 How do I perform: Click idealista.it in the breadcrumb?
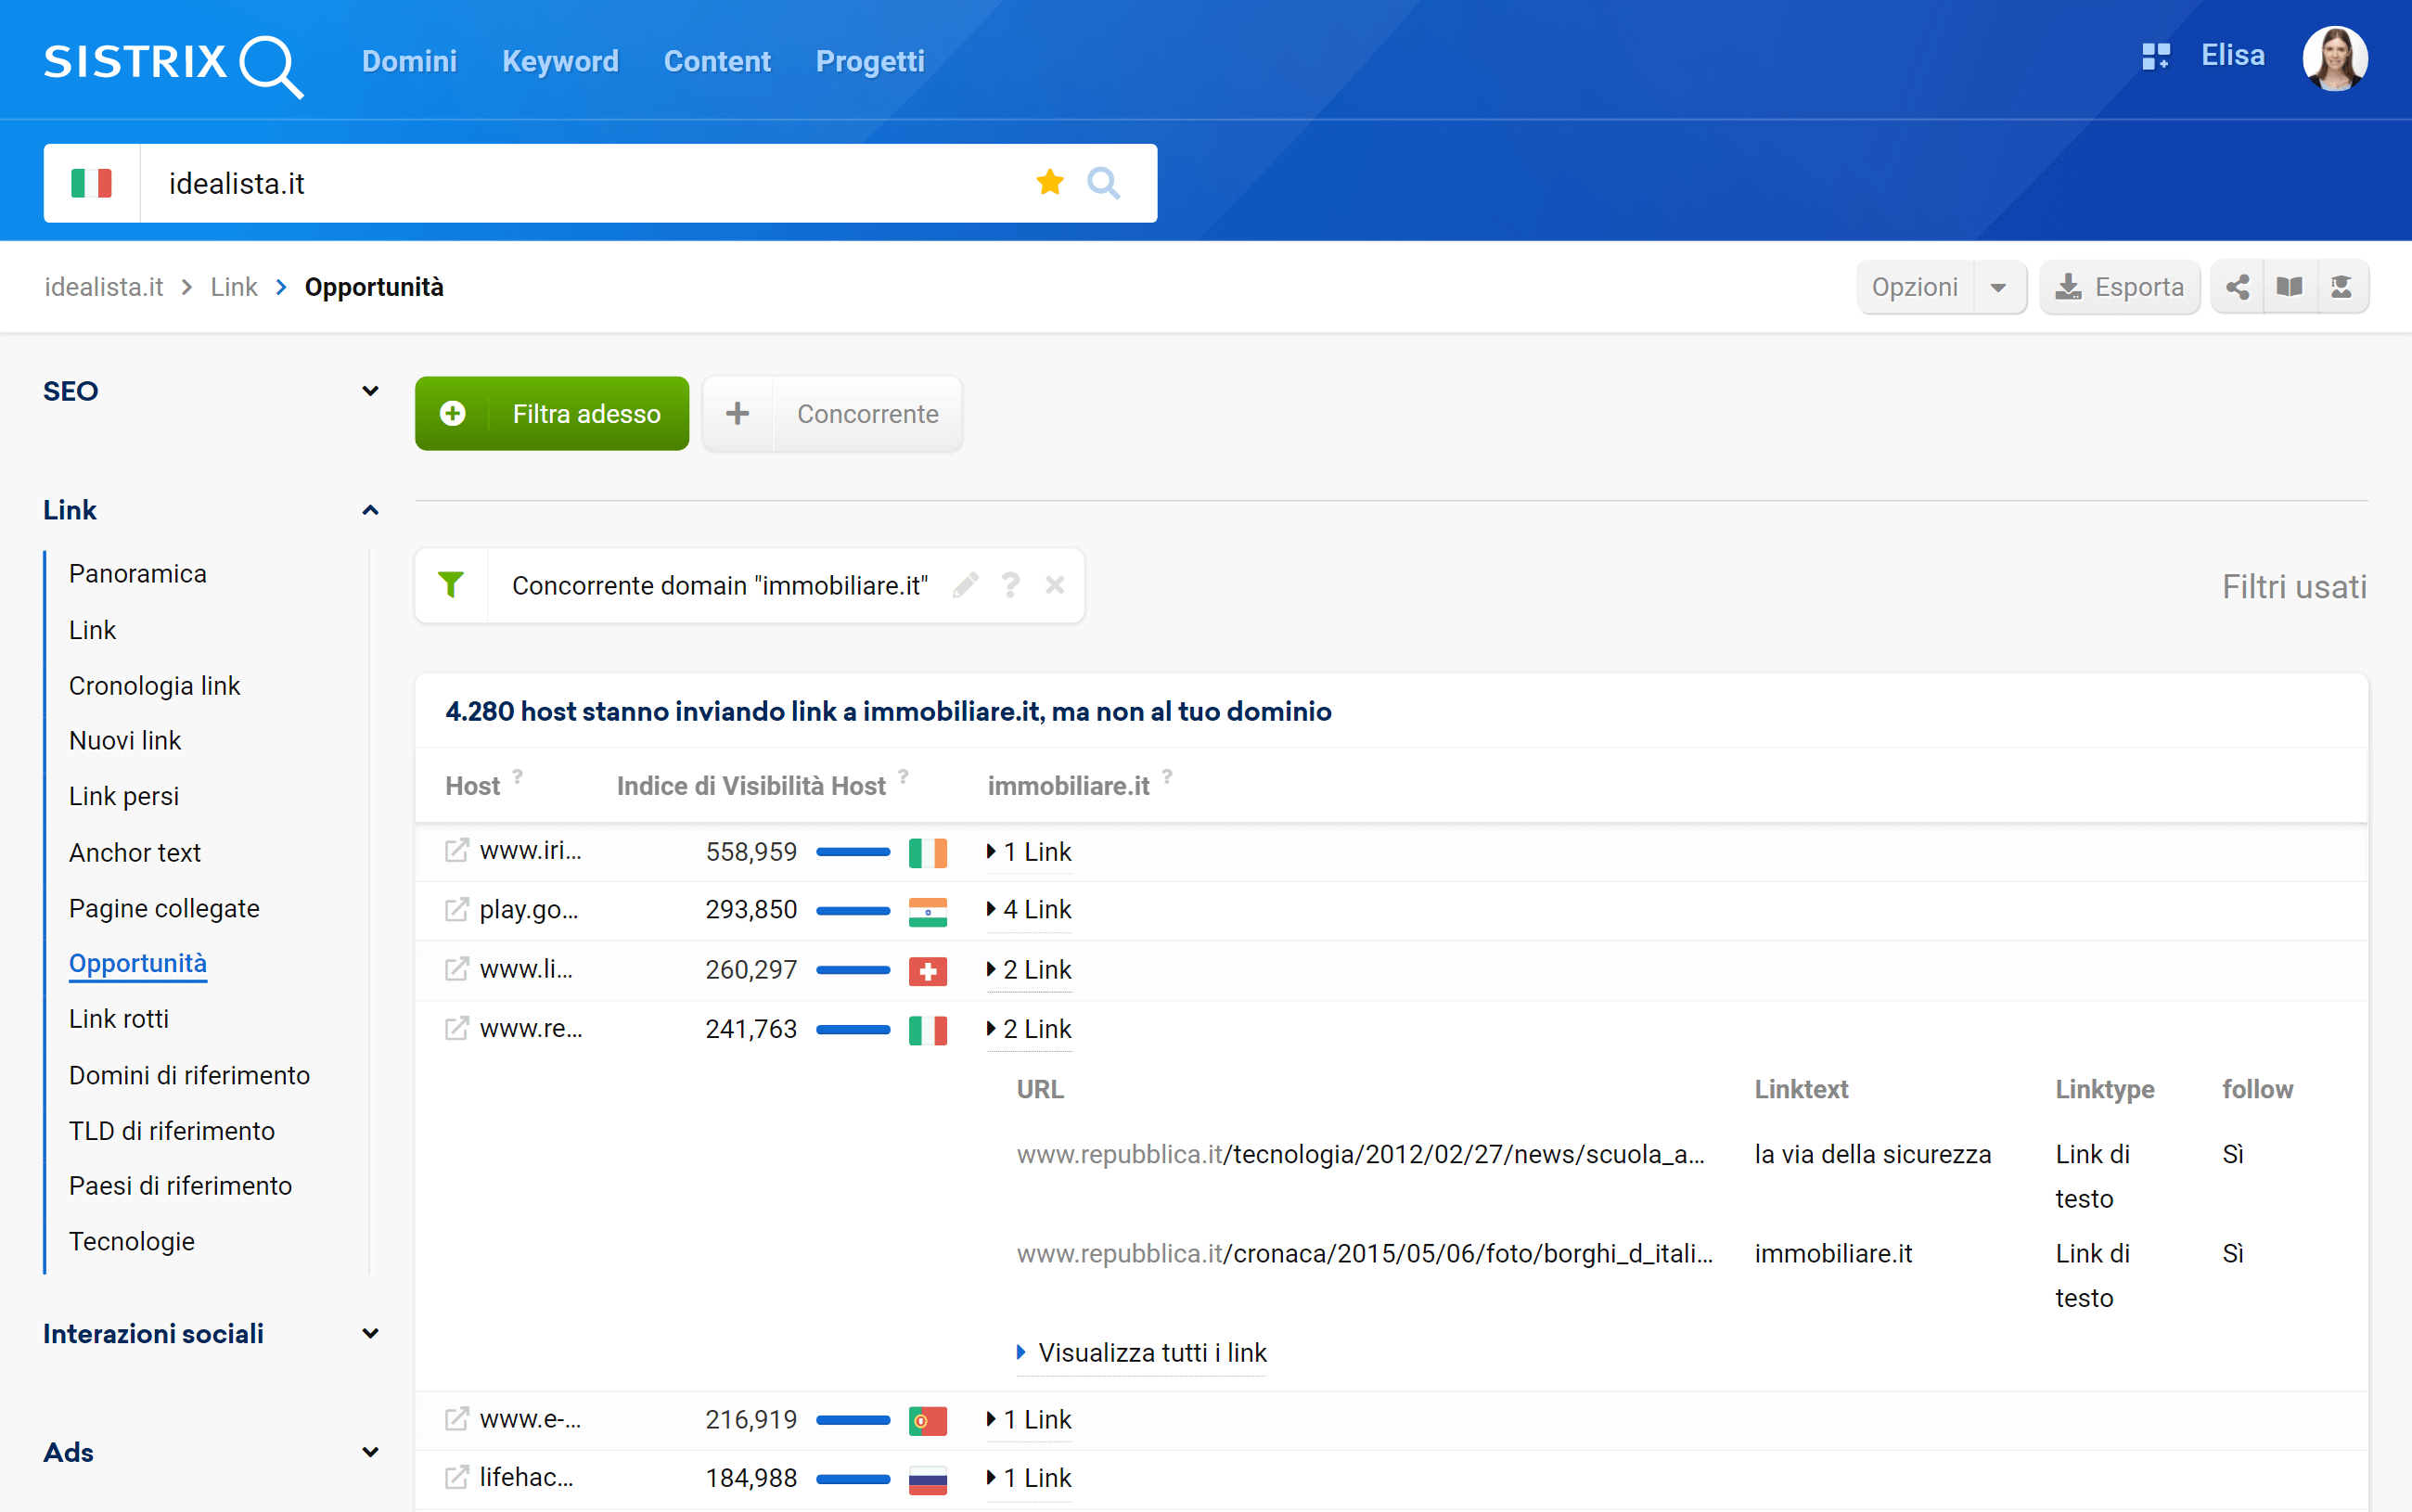pyautogui.click(x=103, y=287)
